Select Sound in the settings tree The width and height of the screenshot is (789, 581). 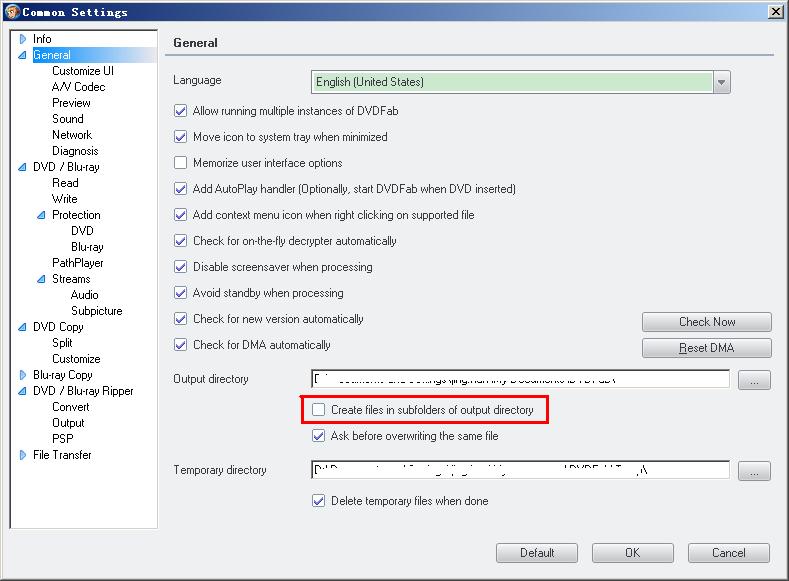coord(68,119)
